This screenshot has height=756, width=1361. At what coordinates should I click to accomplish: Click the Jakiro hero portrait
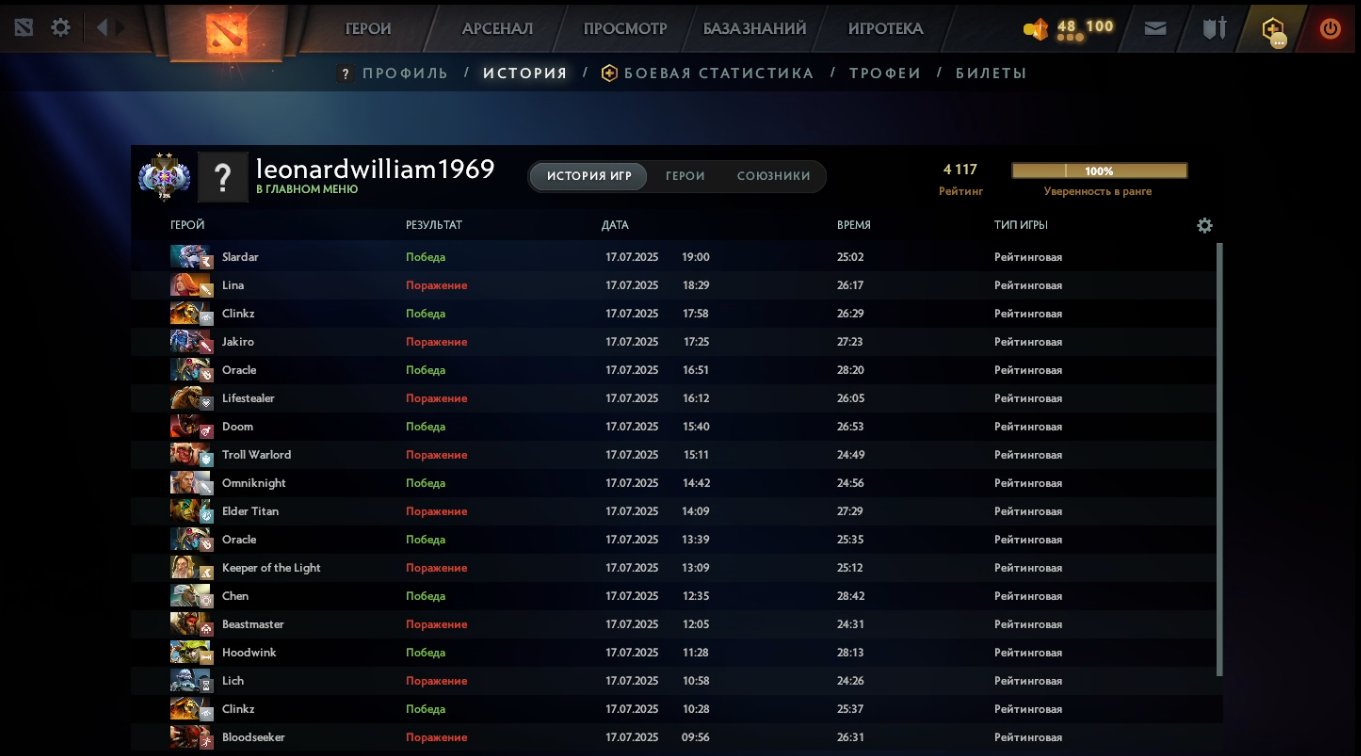(x=191, y=342)
